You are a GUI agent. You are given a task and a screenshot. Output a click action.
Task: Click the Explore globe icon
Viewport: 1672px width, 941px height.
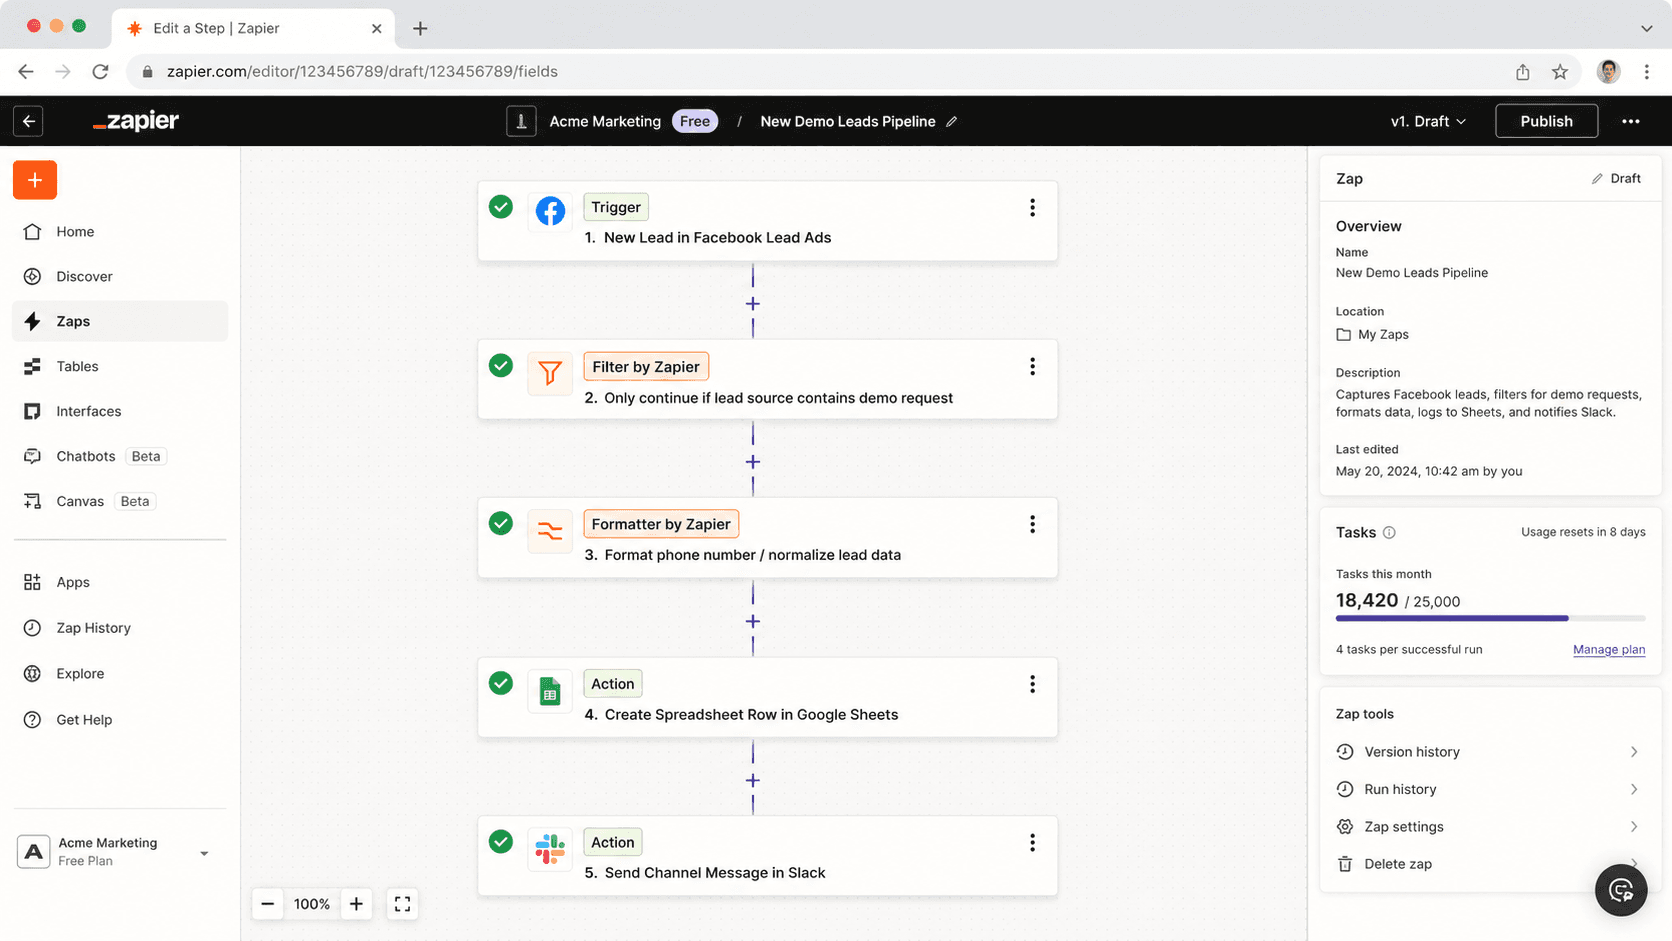tap(32, 674)
